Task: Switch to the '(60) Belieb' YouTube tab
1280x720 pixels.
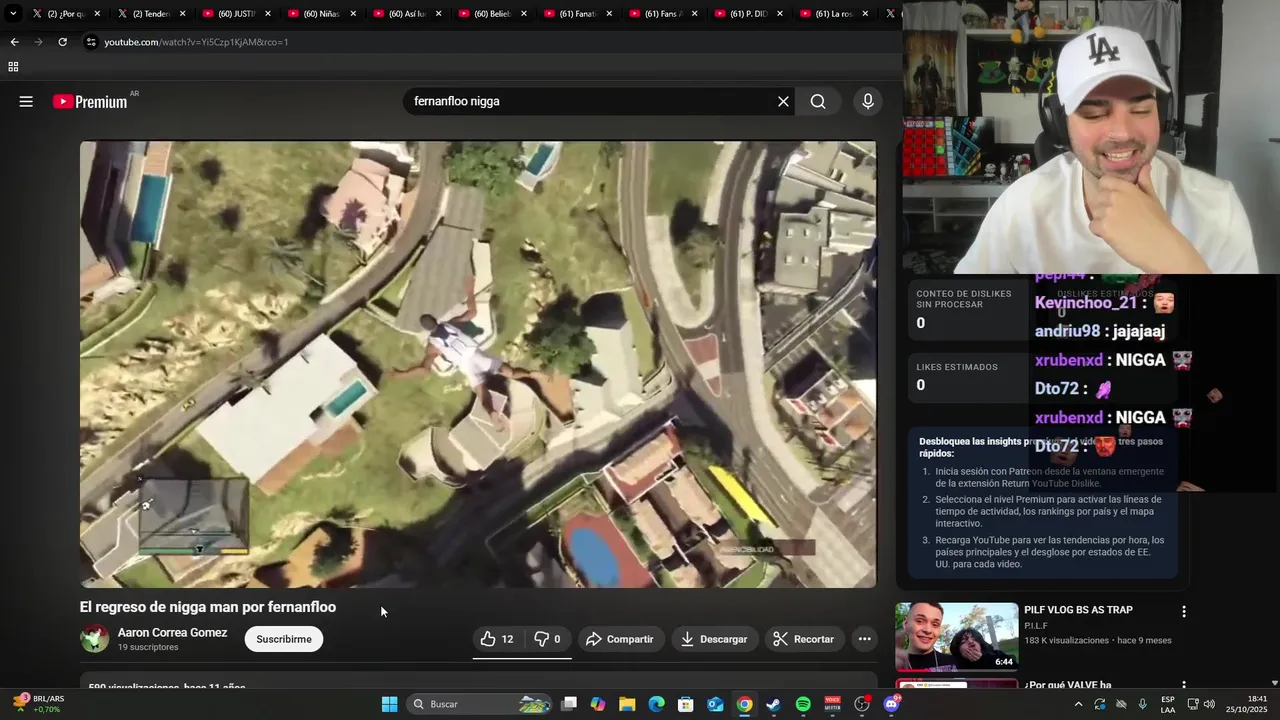Action: [493, 14]
